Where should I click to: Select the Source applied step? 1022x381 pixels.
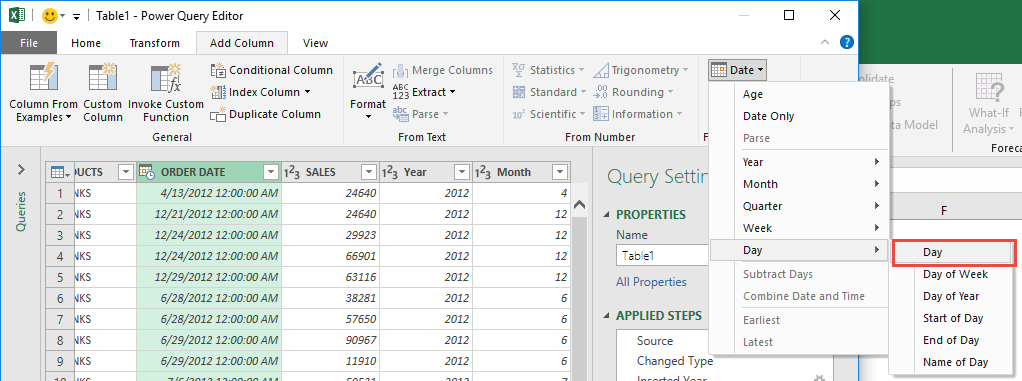[655, 341]
